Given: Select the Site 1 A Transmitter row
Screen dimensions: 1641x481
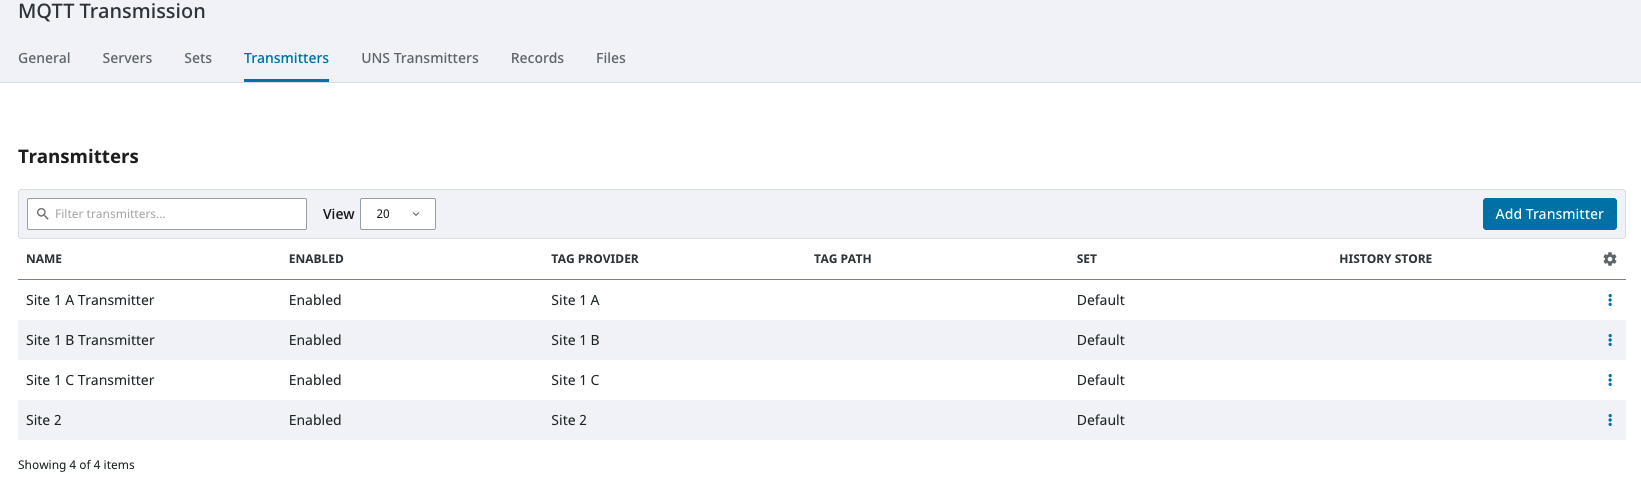Looking at the screenshot, I should tap(90, 300).
